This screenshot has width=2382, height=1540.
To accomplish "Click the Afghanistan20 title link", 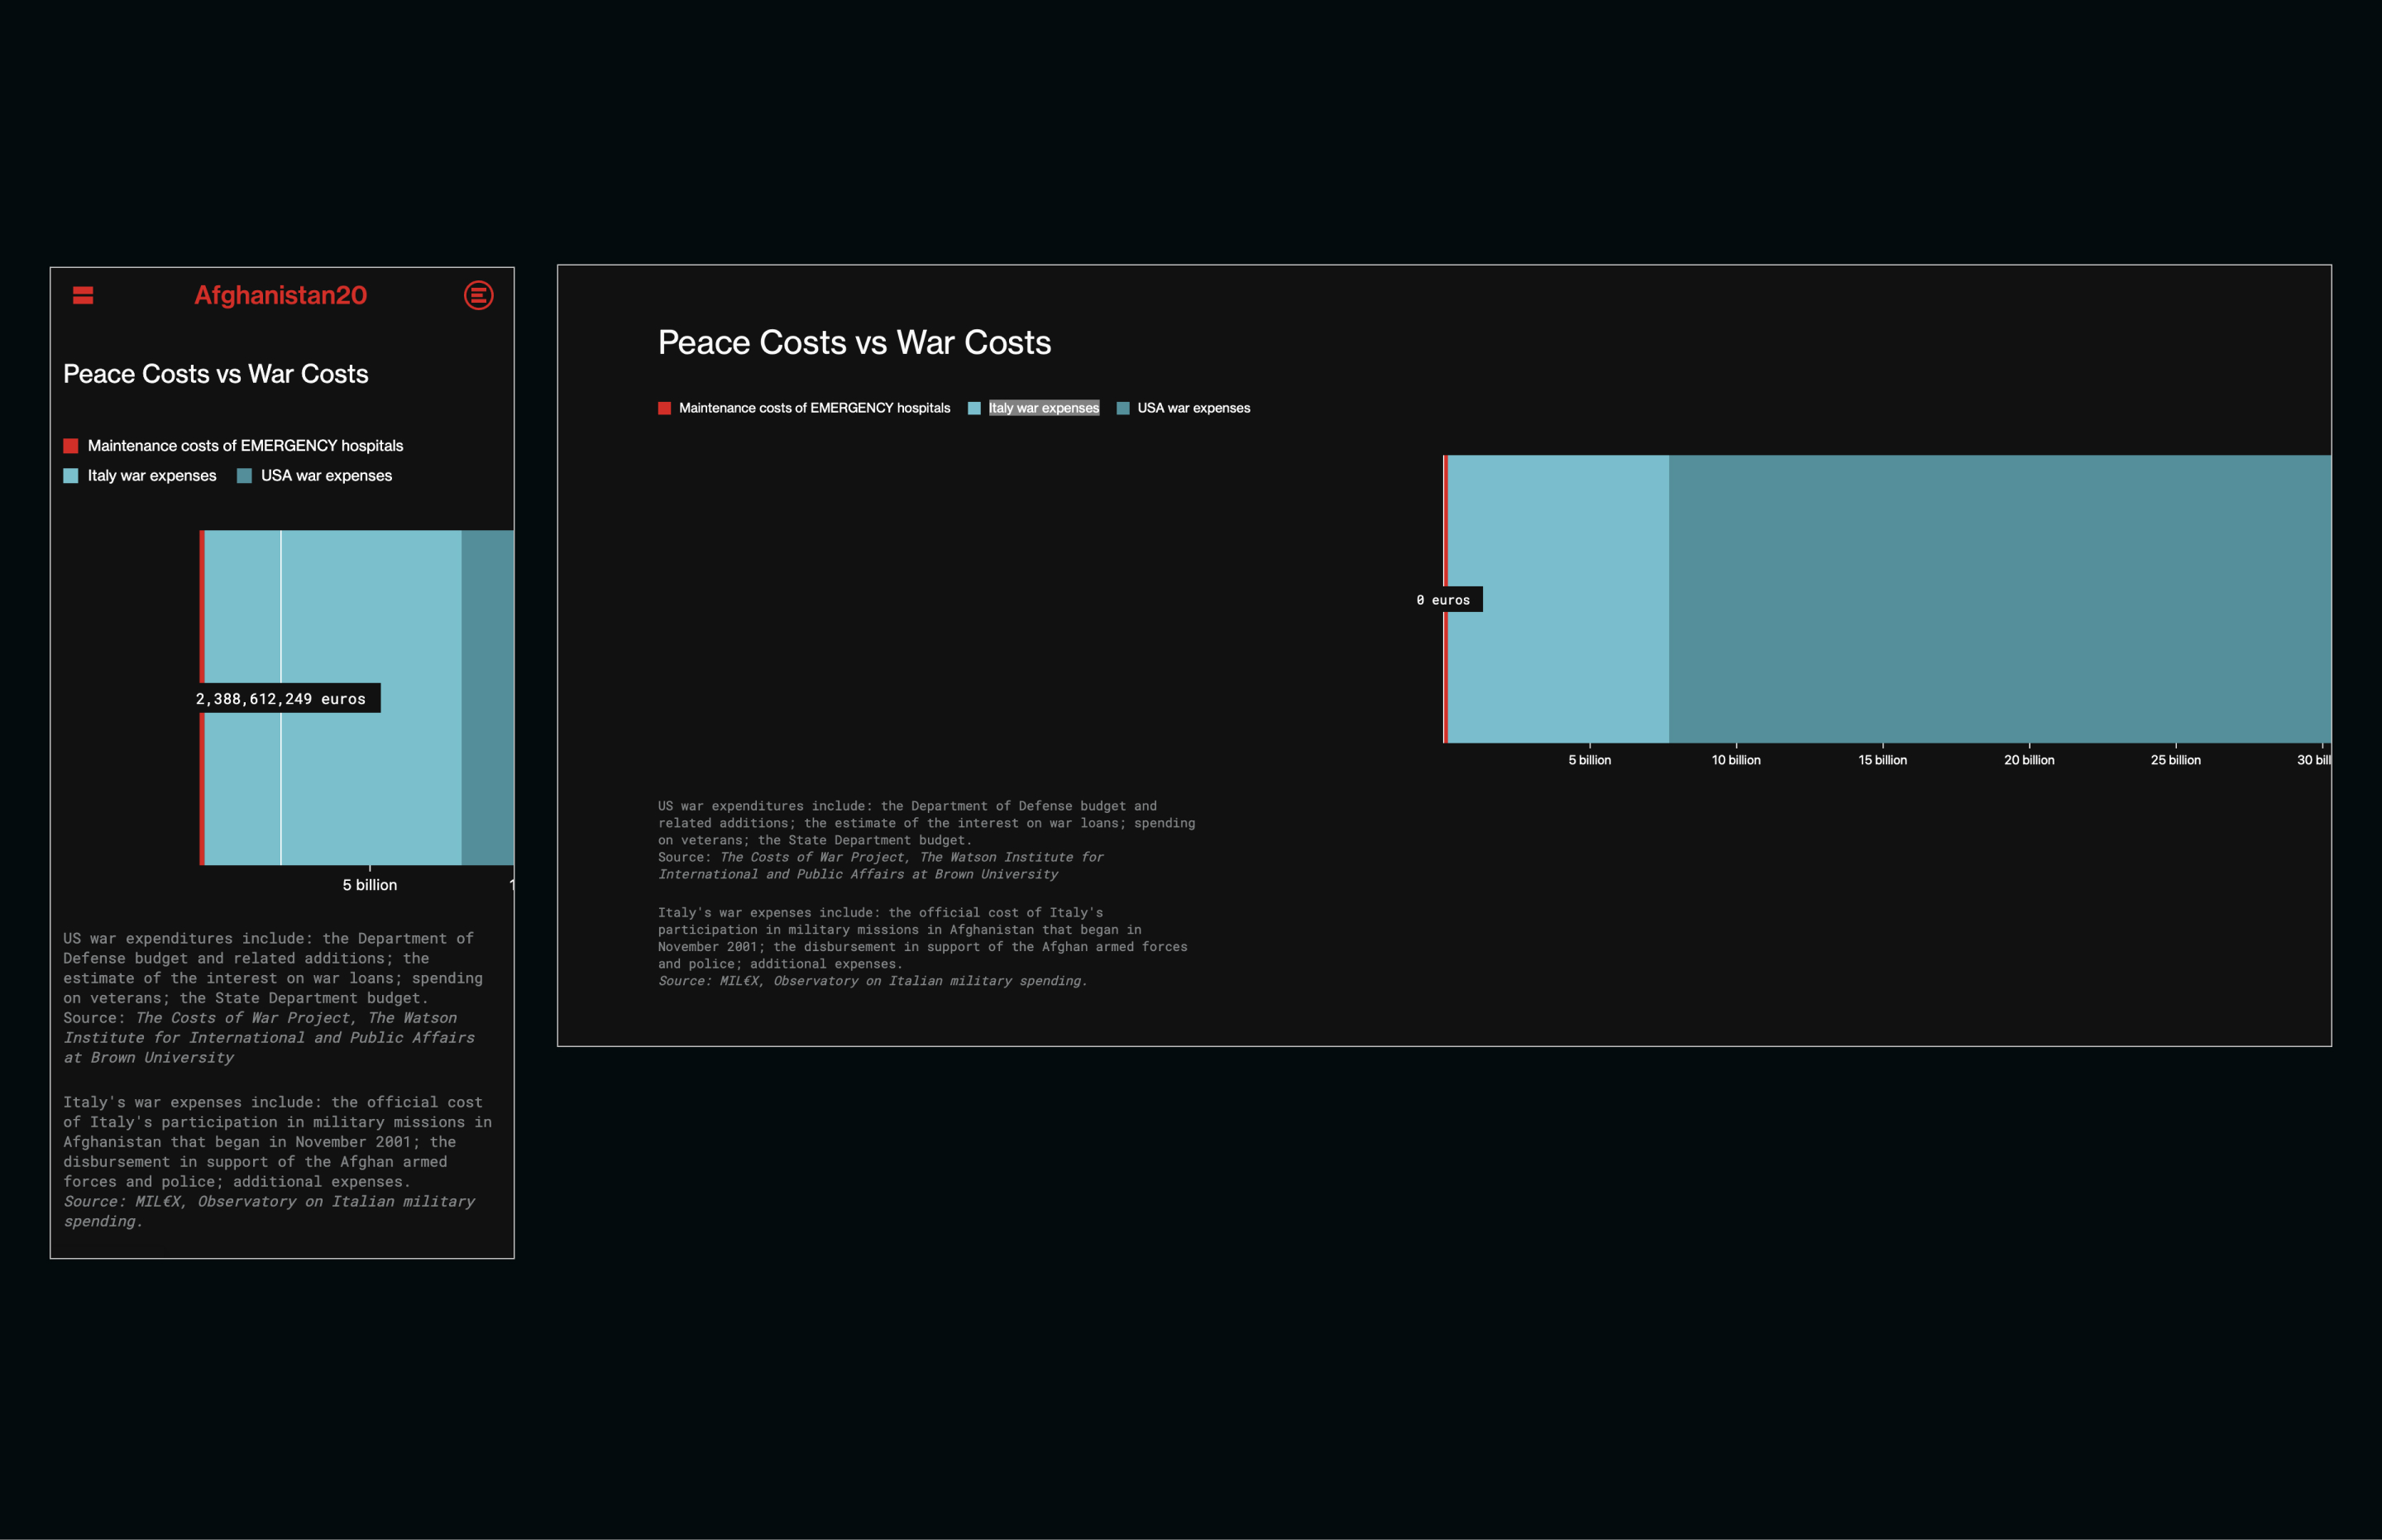I will tap(280, 295).
